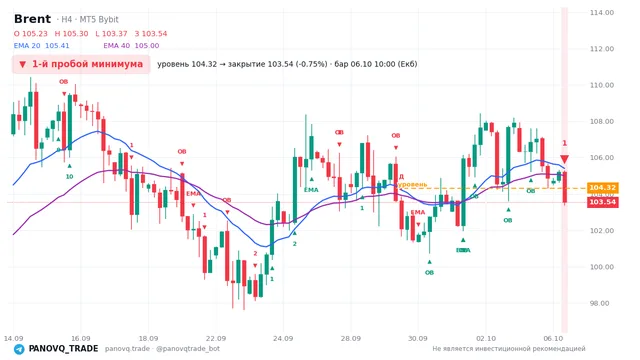Click the red 103.54 current price tag

pyautogui.click(x=602, y=202)
